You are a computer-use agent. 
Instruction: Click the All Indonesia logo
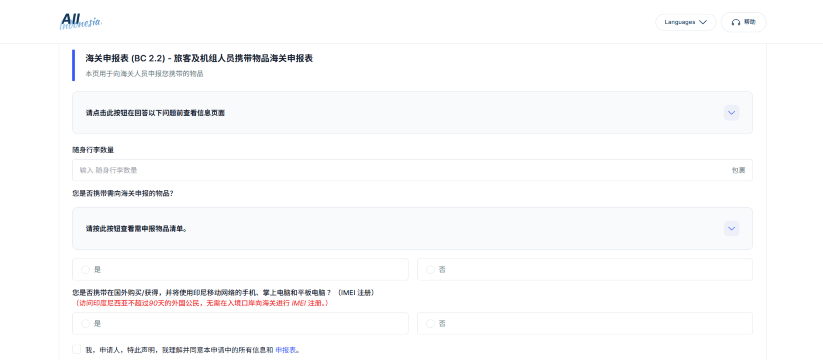pos(81,21)
